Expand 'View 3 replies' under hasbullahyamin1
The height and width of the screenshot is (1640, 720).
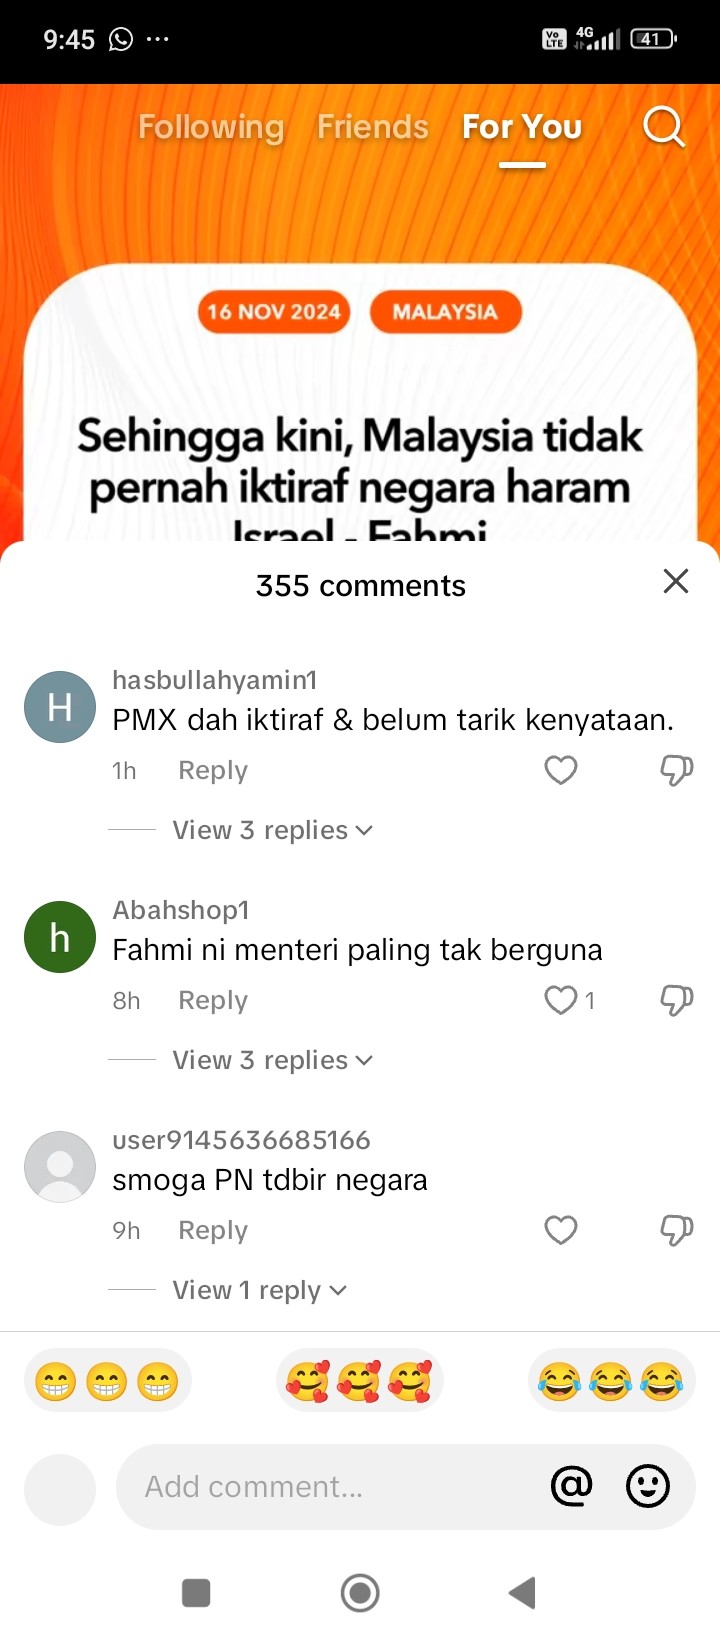(x=272, y=830)
